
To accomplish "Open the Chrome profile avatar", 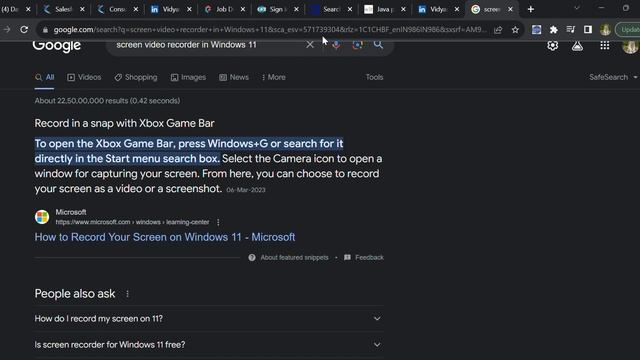I will (x=605, y=29).
